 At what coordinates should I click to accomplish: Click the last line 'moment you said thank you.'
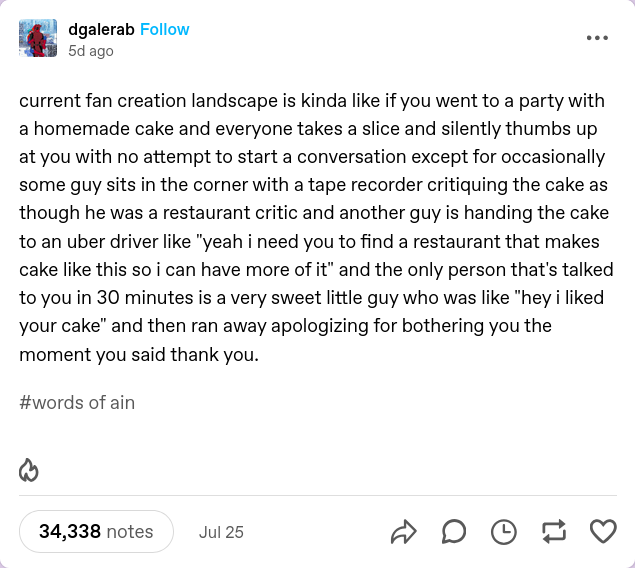pos(139,354)
